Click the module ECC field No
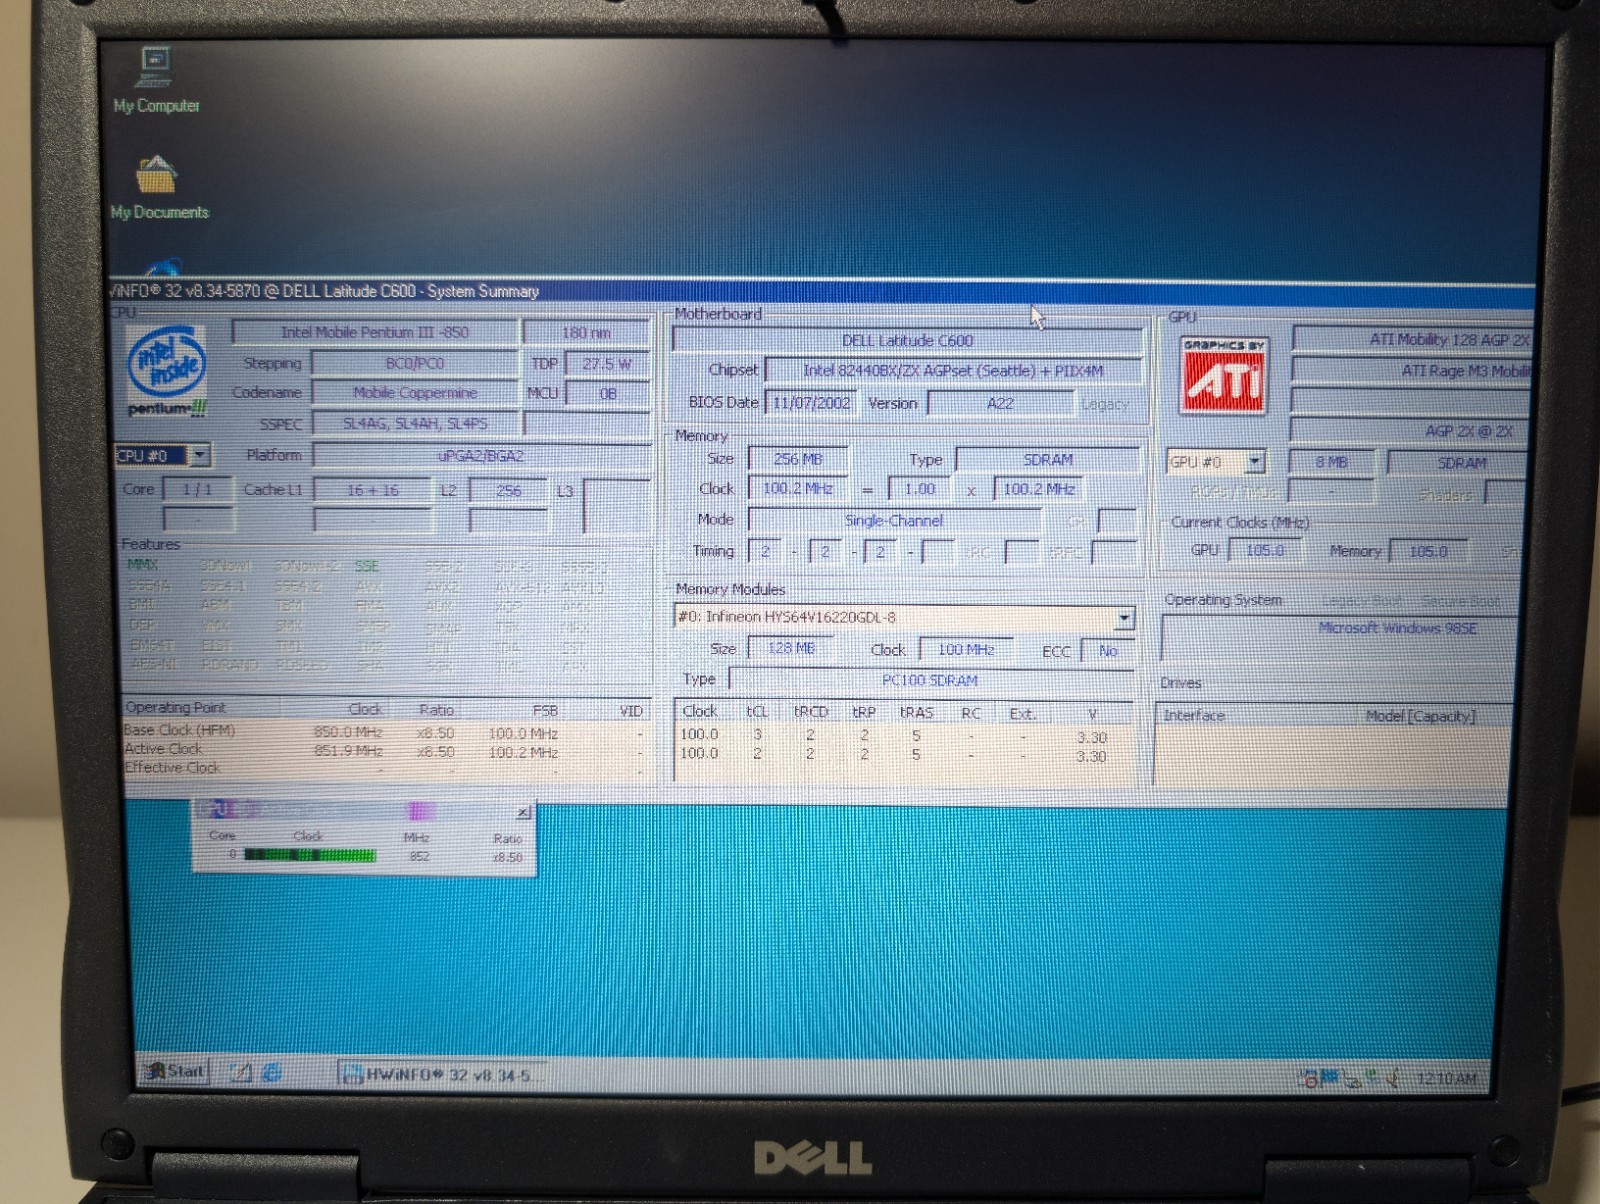 pos(1108,651)
